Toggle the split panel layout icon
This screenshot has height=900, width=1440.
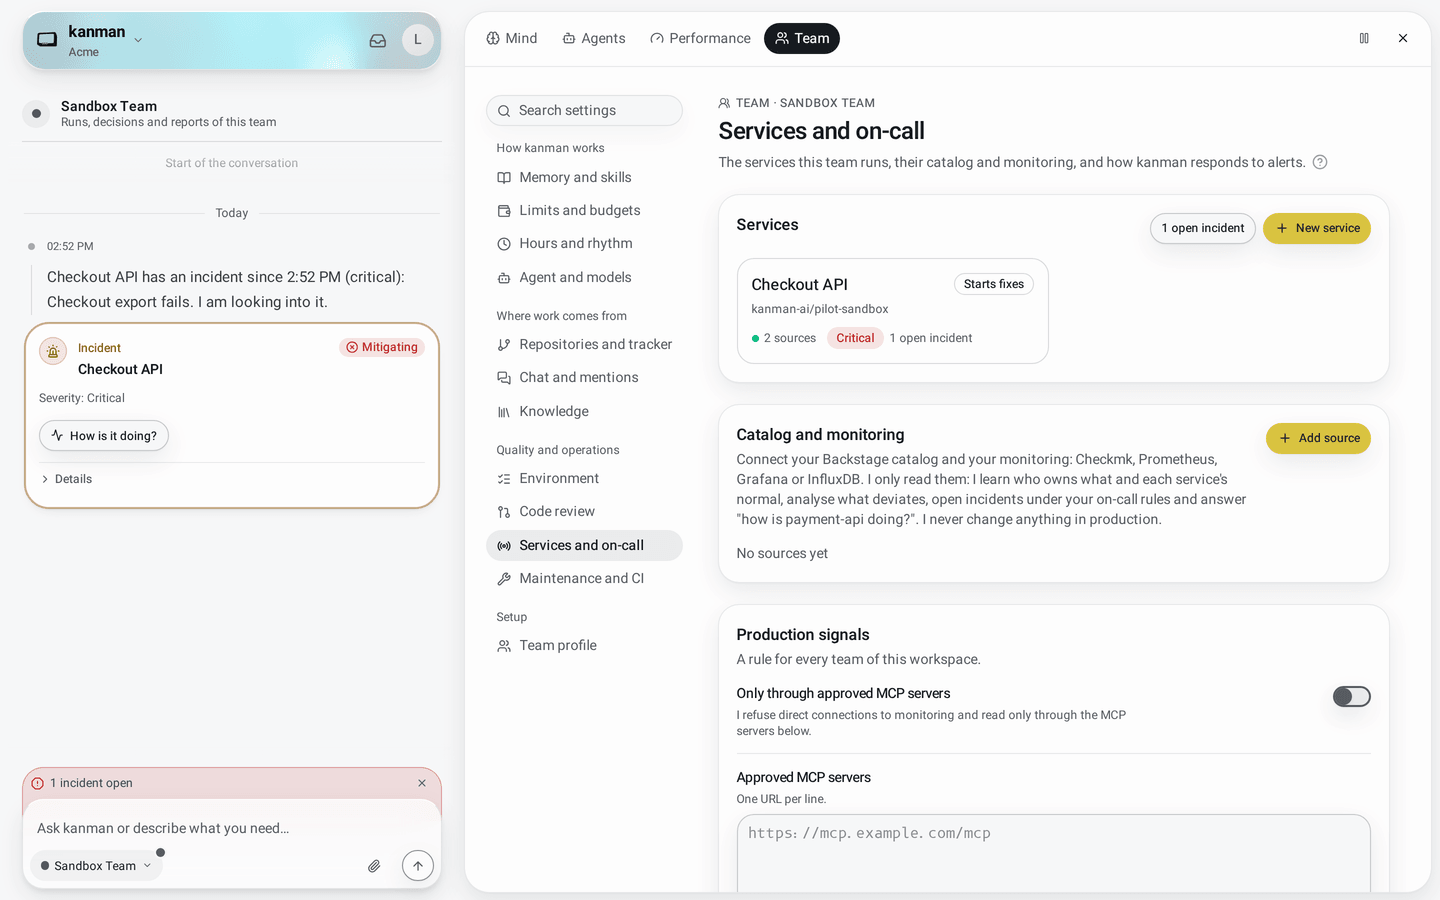(1364, 38)
